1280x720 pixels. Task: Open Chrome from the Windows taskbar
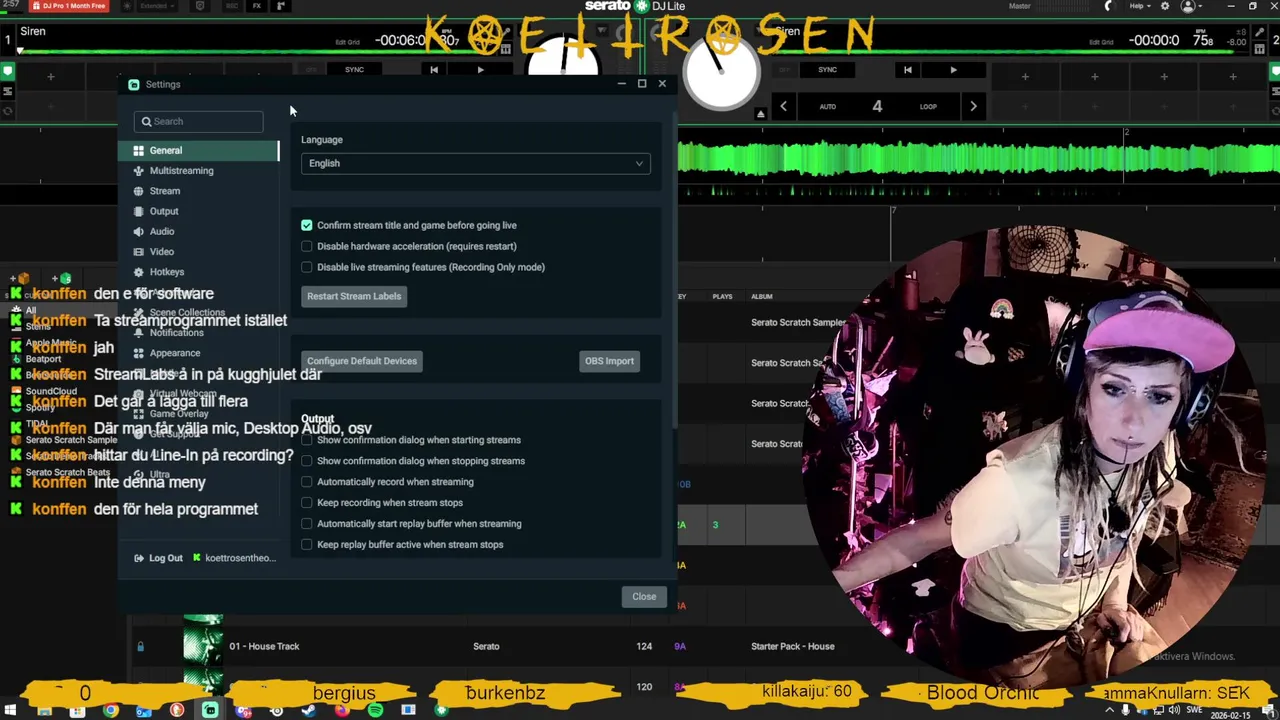[x=111, y=711]
